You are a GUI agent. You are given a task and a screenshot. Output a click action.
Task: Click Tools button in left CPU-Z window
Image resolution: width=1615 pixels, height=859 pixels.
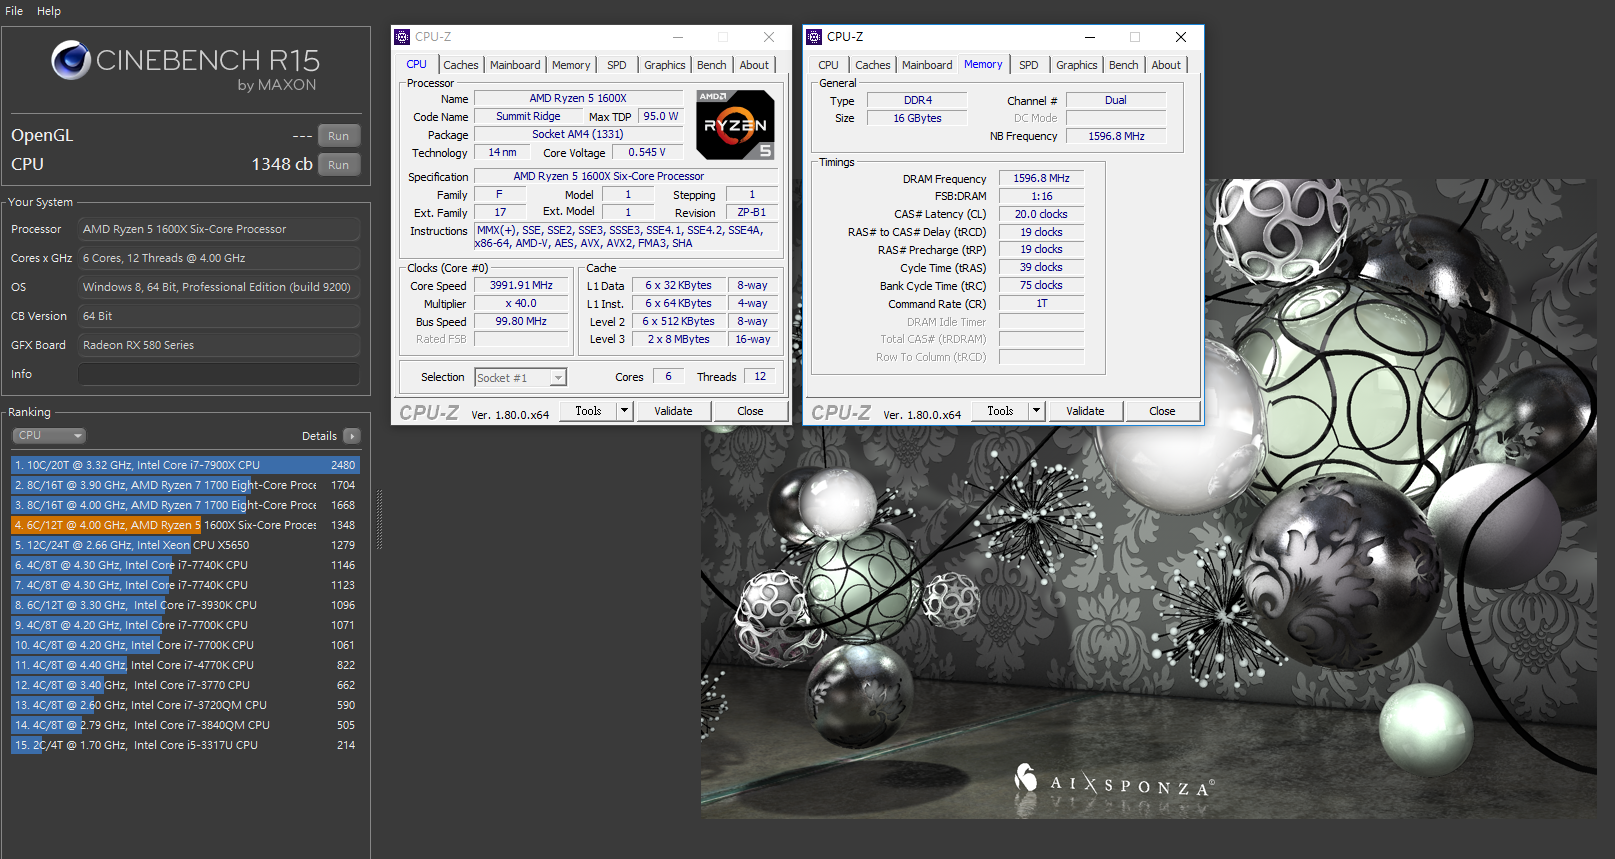pyautogui.click(x=588, y=411)
